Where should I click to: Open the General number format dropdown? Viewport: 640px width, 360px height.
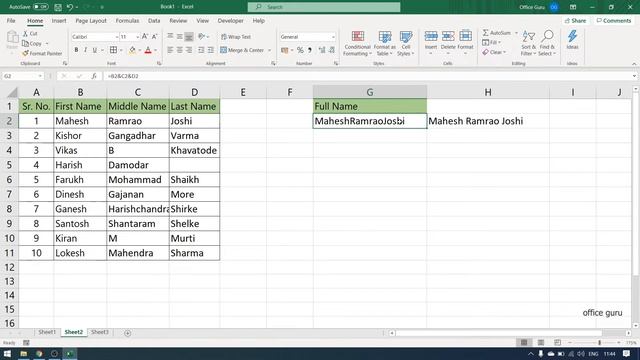pyautogui.click(x=333, y=37)
